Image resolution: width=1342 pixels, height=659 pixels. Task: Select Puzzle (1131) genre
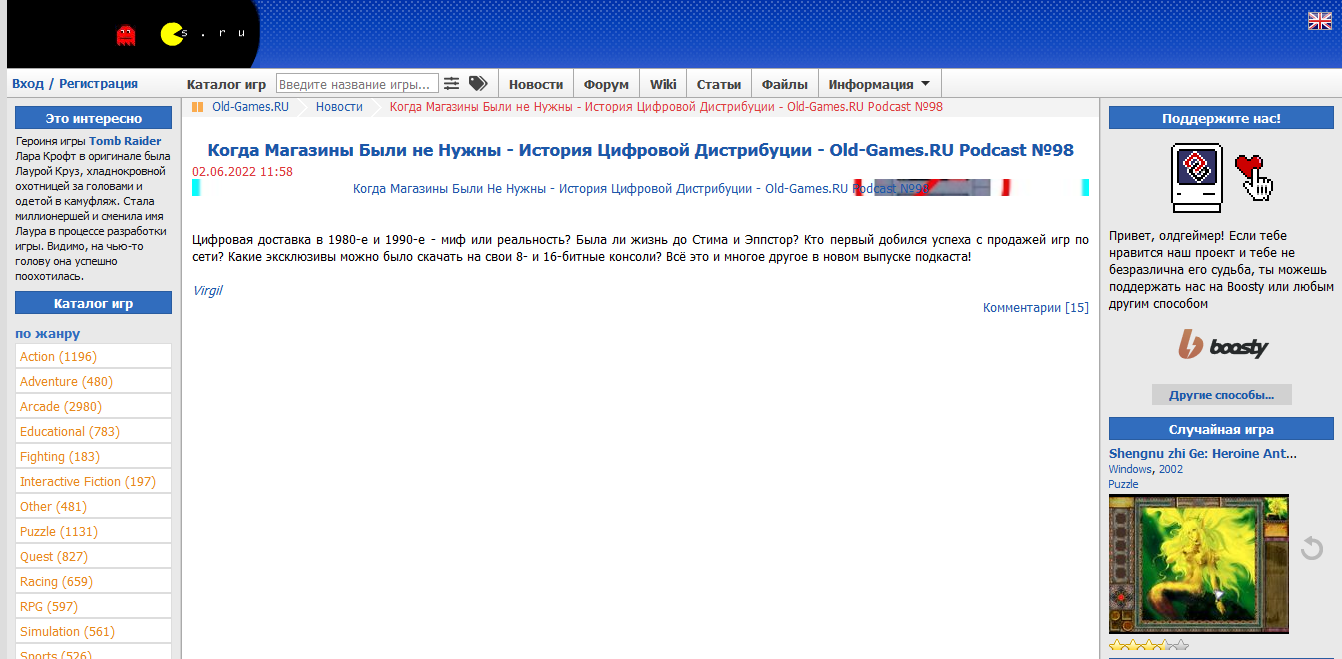click(93, 531)
